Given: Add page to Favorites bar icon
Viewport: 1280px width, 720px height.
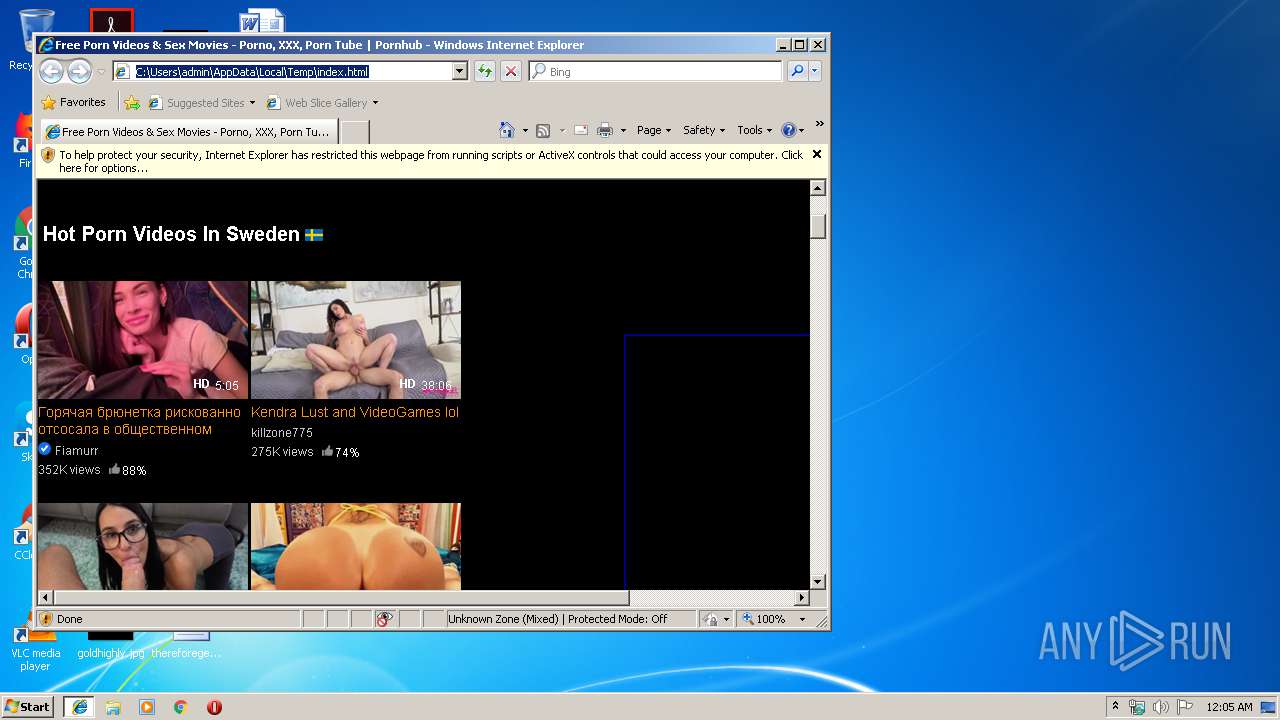Looking at the screenshot, I should click(132, 102).
